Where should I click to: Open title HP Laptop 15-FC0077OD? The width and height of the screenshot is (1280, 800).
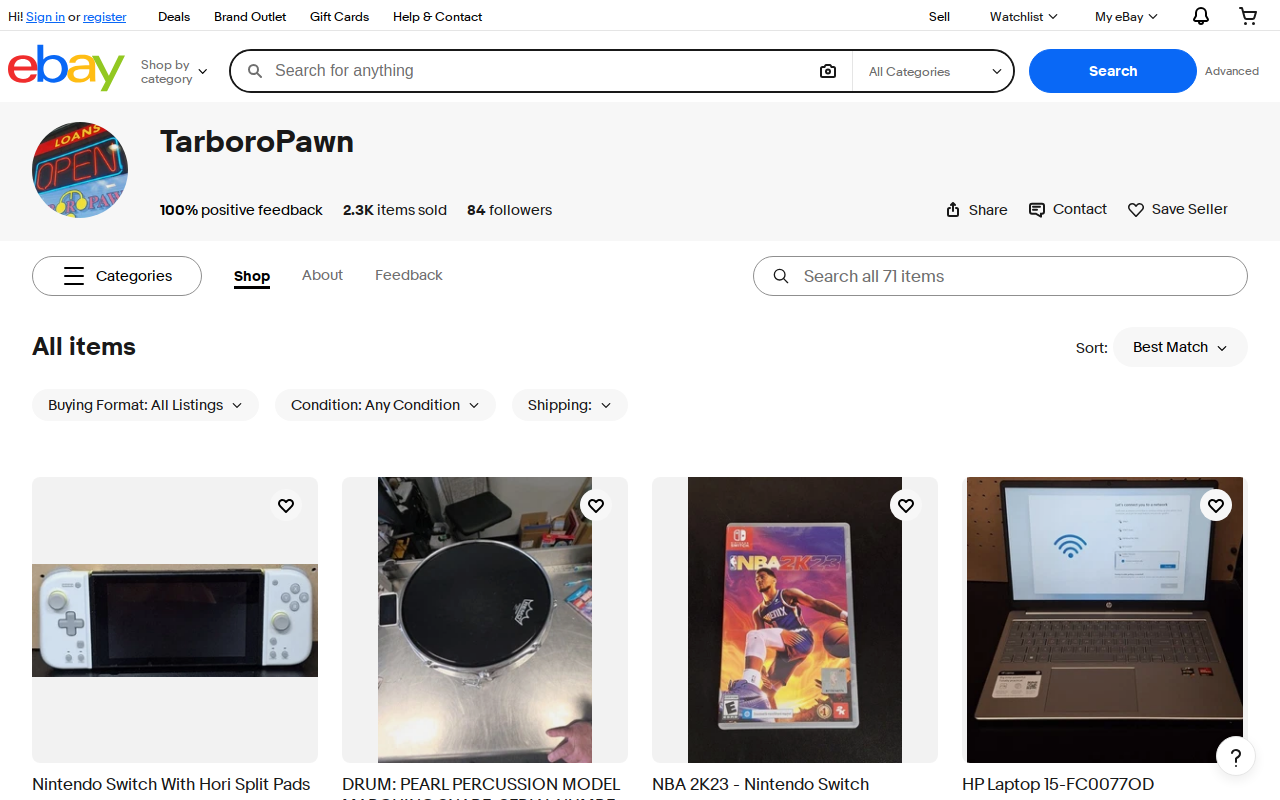point(1058,784)
